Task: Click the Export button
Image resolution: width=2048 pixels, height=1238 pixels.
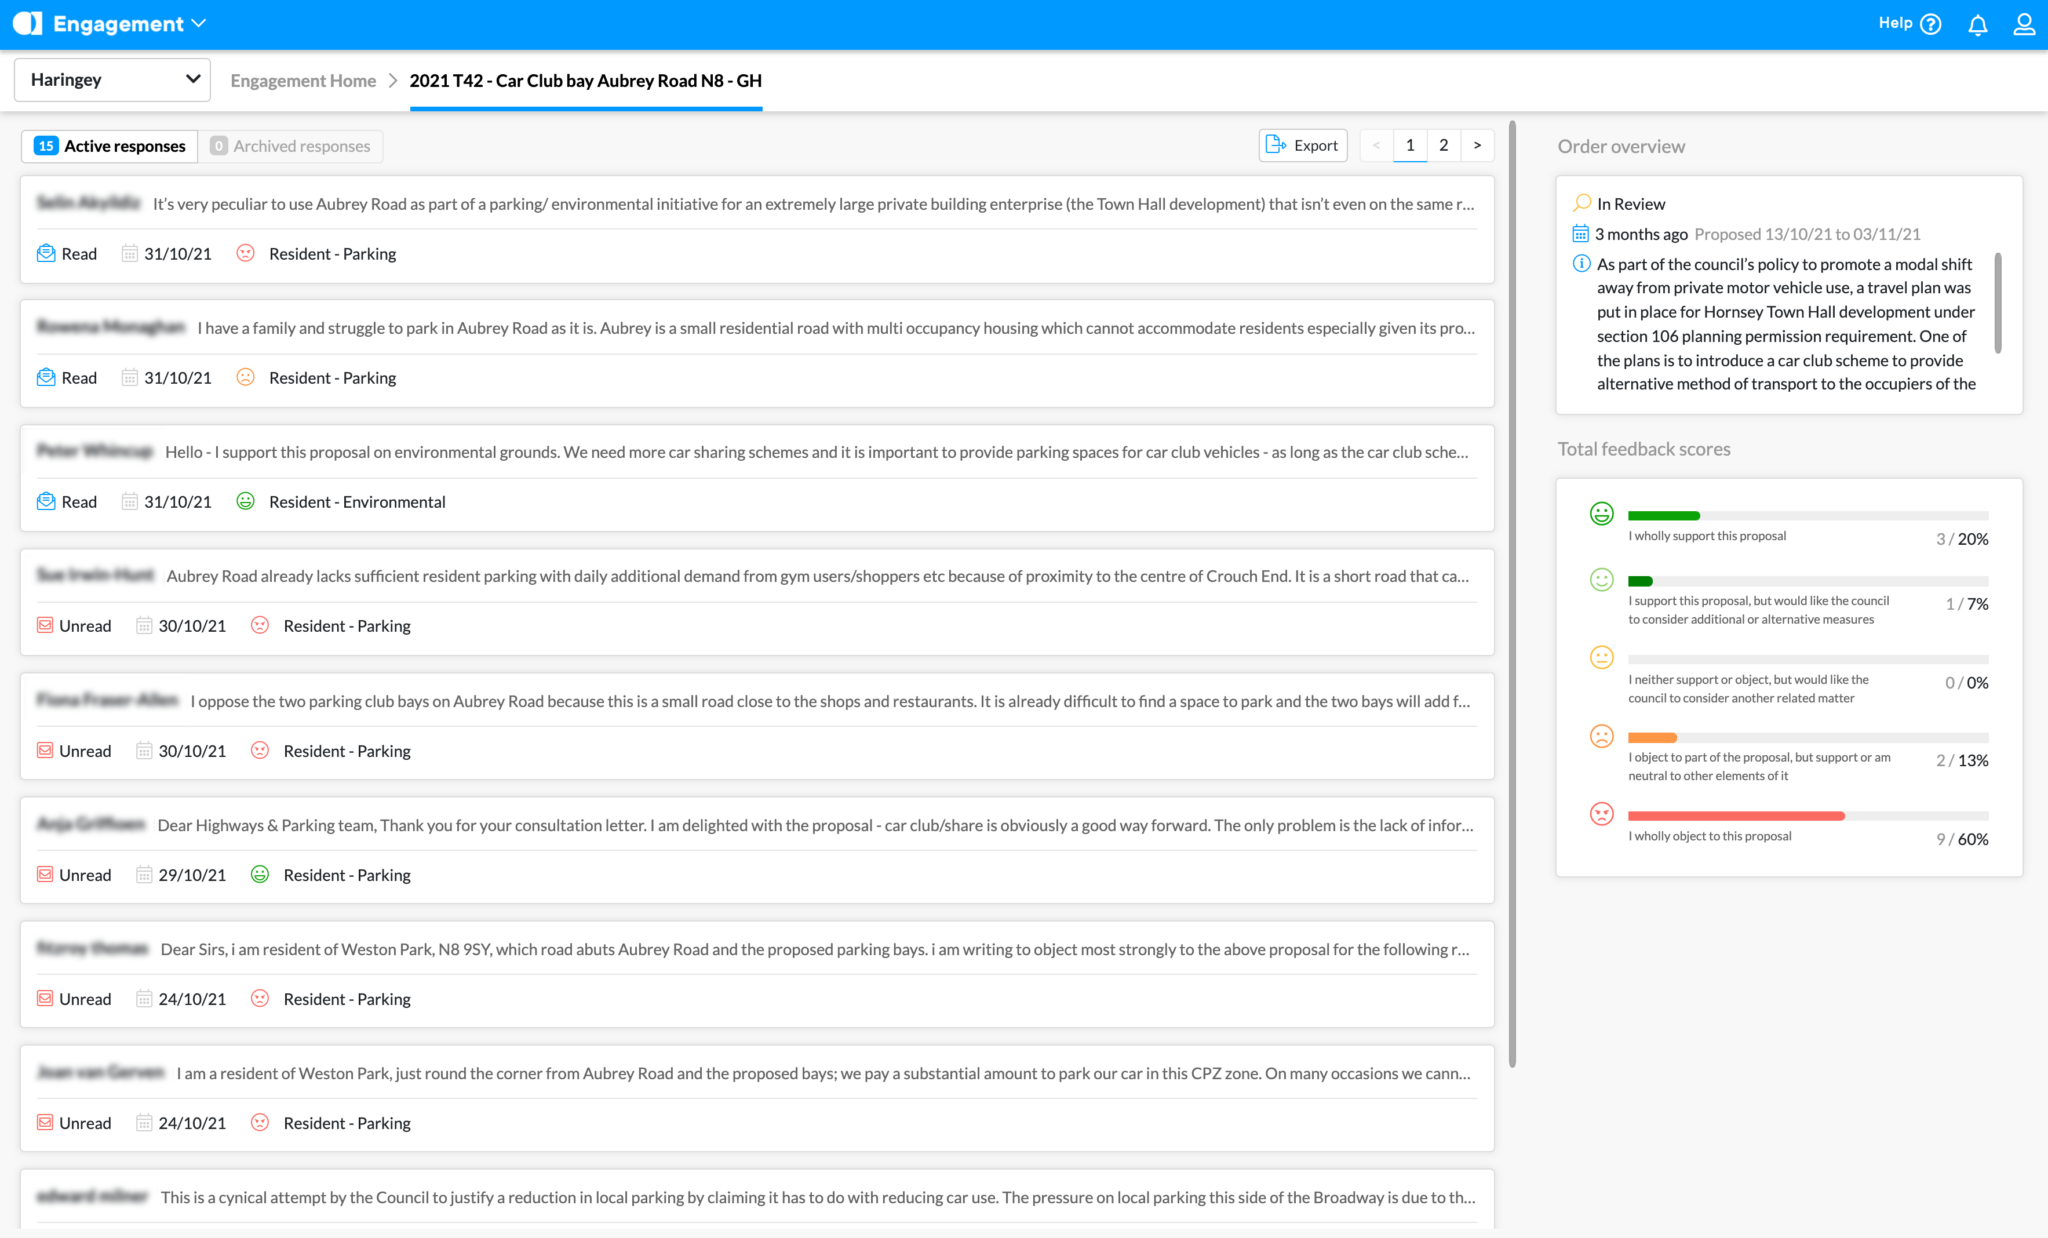Action: [1302, 146]
